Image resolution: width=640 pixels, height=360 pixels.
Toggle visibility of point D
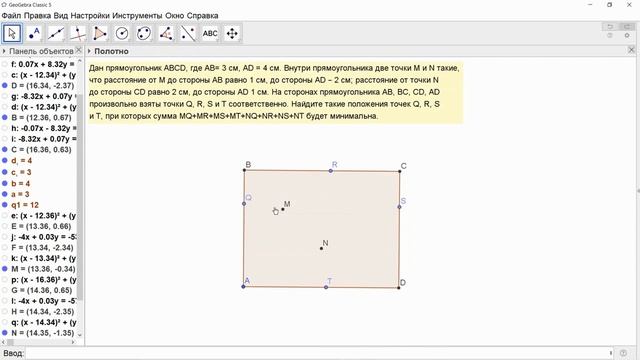(x=5, y=86)
